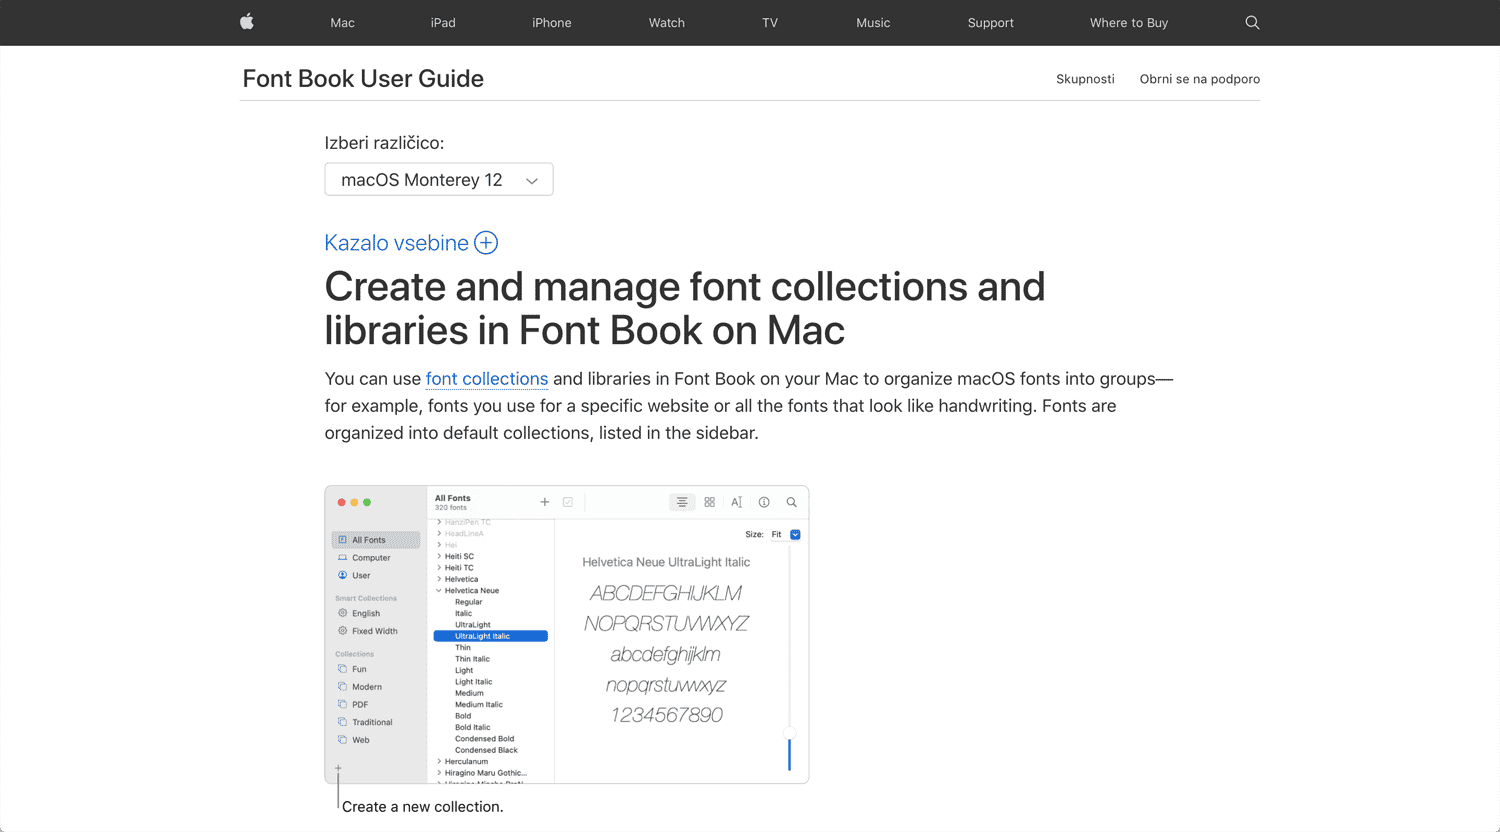Select English smart collection in screenshot
1500x832 pixels.
365,614
